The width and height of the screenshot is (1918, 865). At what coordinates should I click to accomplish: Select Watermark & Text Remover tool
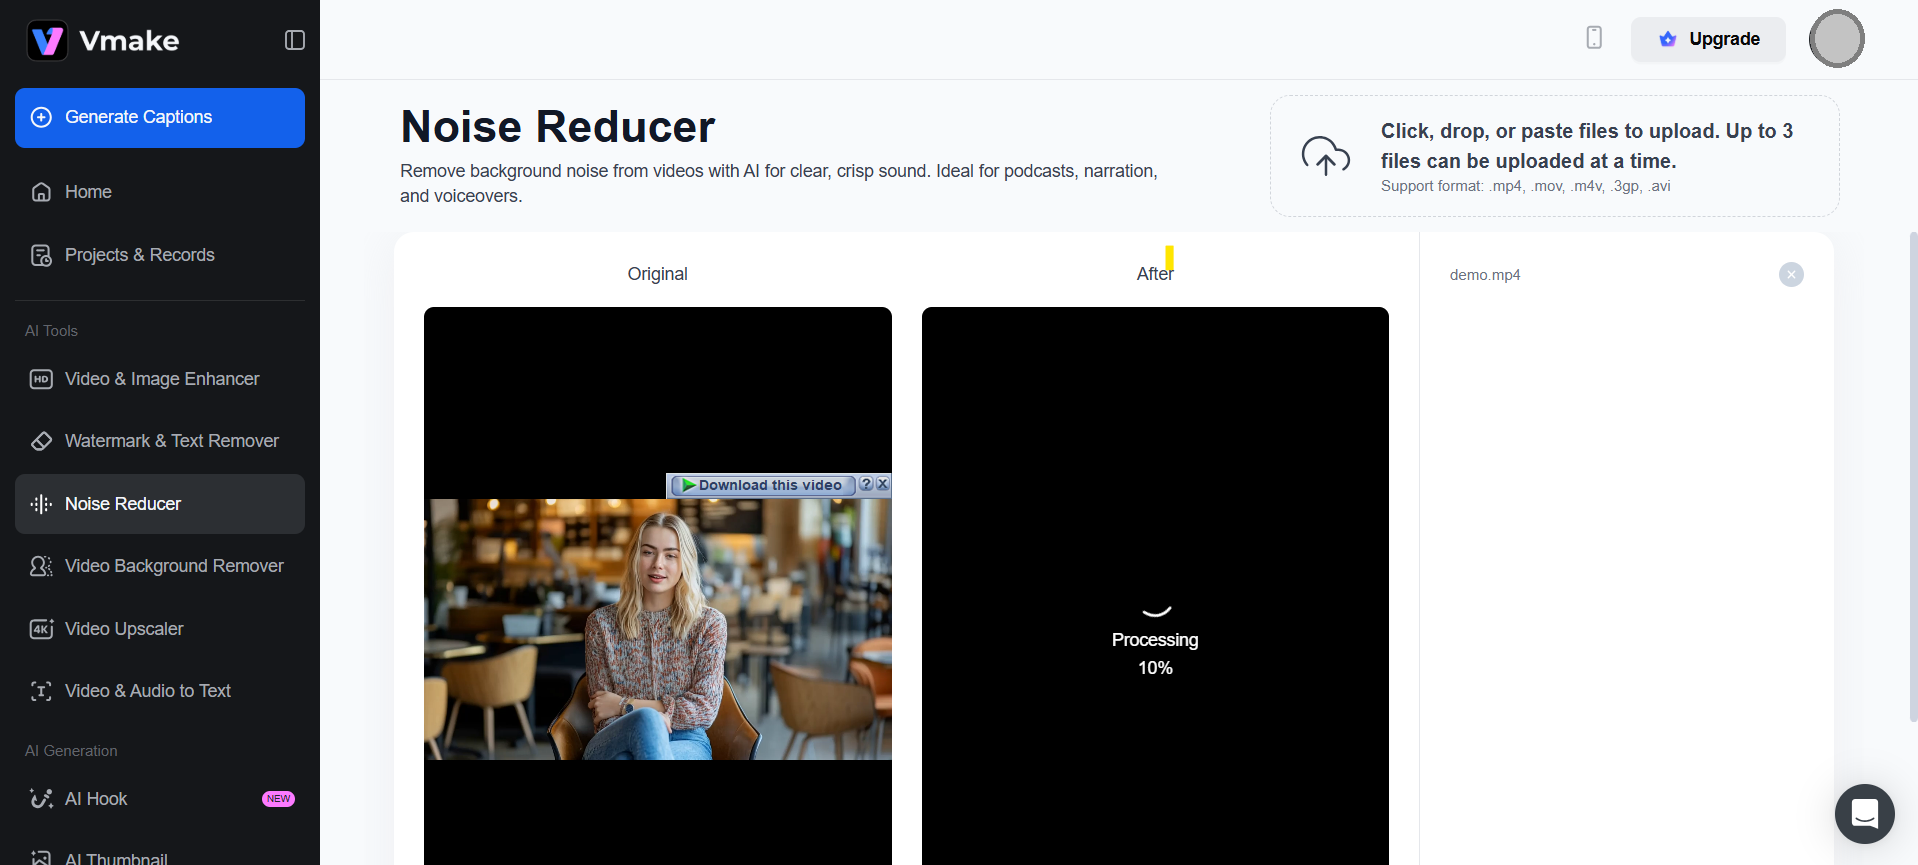171,441
